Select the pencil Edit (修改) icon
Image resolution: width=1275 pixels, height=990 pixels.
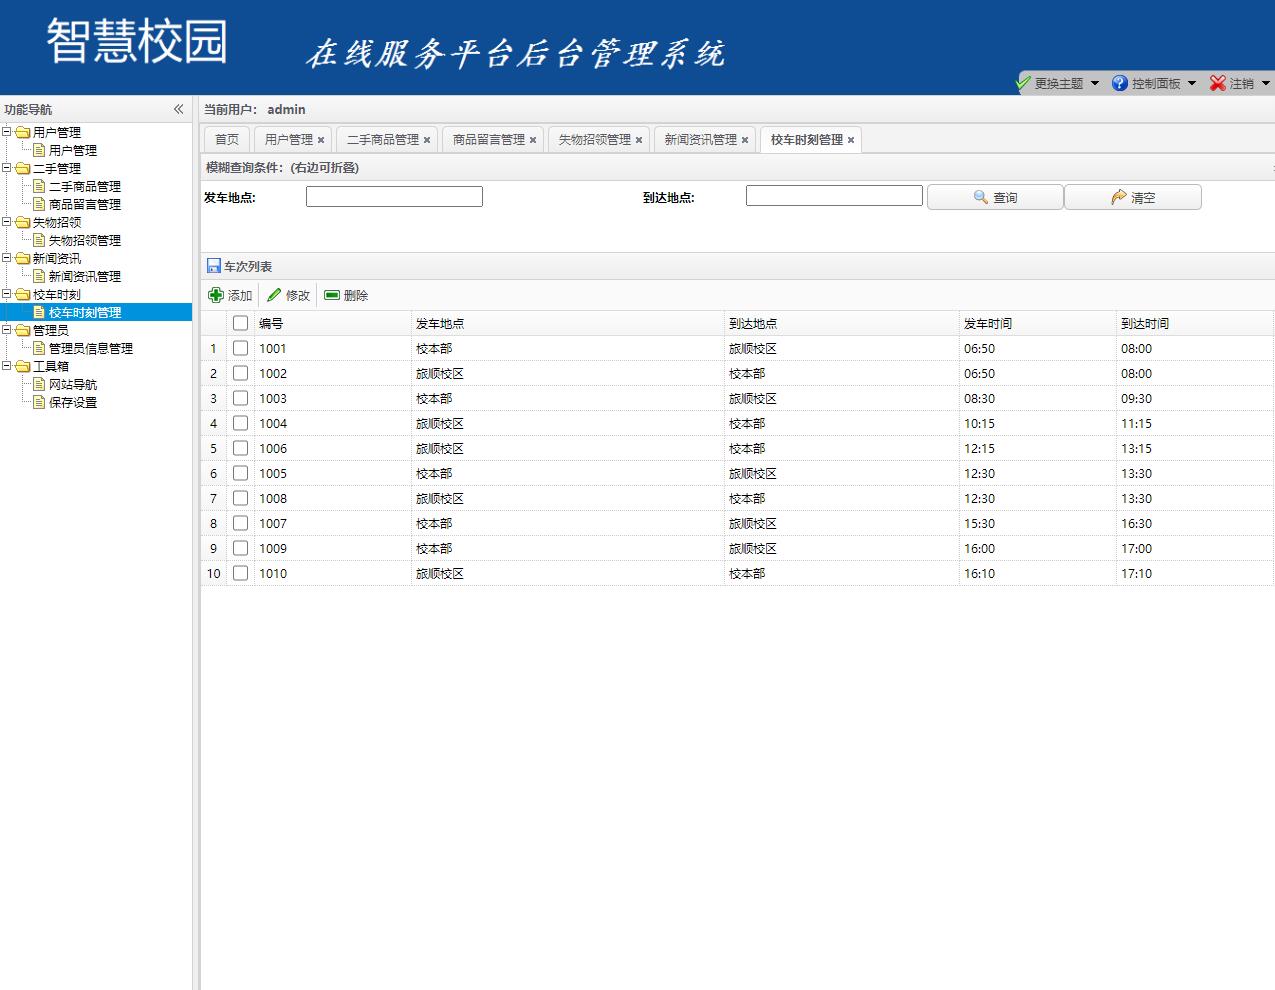click(272, 294)
